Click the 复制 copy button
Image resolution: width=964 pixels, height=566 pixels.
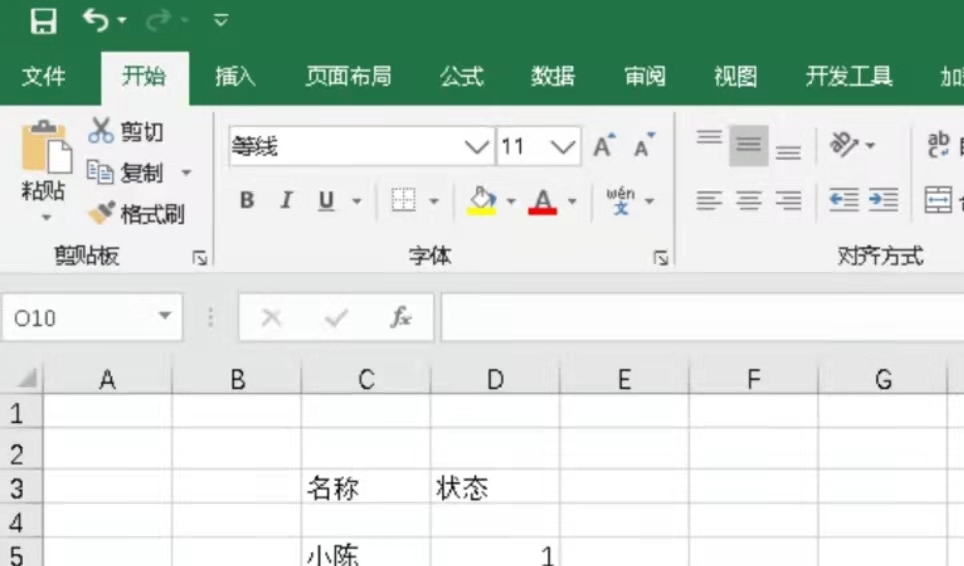pyautogui.click(x=128, y=173)
